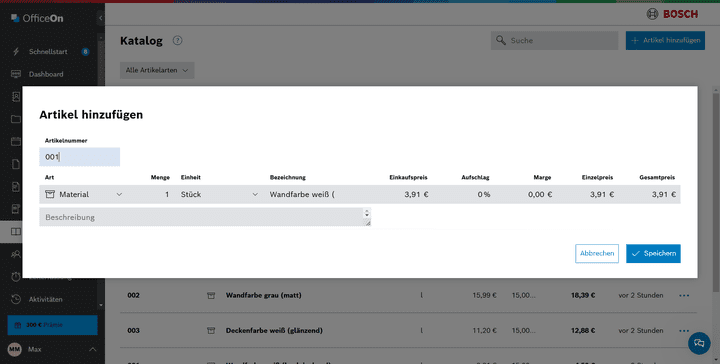Viewport: 720px width, 364px height.
Task: Click the help question mark beside Katalog
Action: 177,40
